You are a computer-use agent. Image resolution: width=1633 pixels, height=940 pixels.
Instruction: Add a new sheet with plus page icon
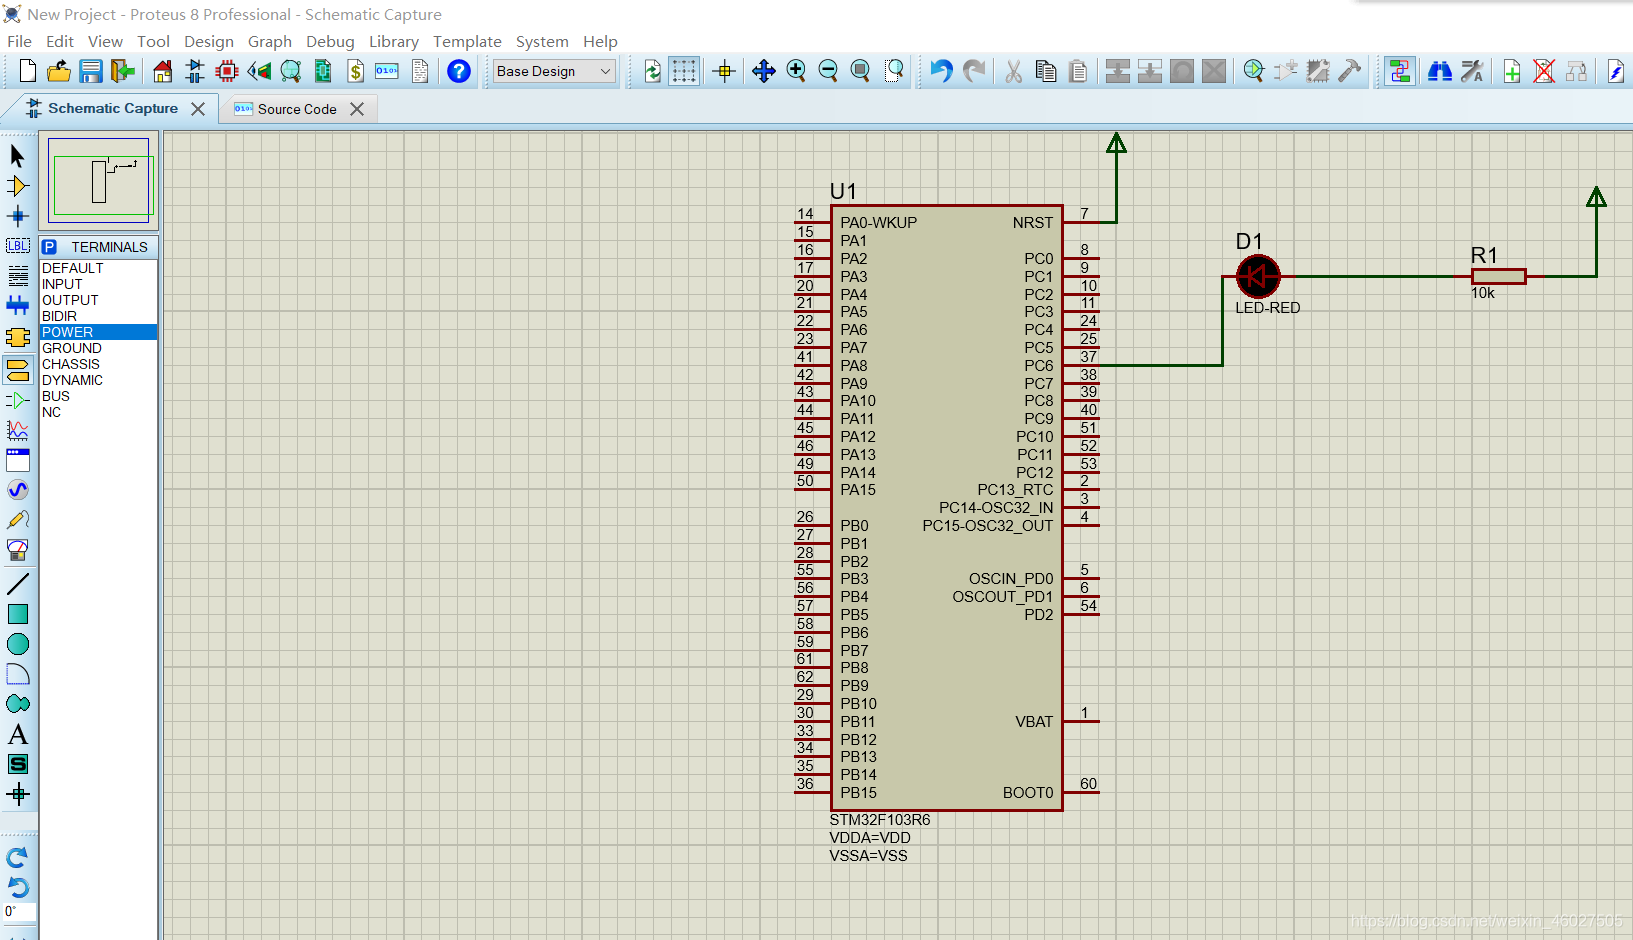tap(1512, 71)
